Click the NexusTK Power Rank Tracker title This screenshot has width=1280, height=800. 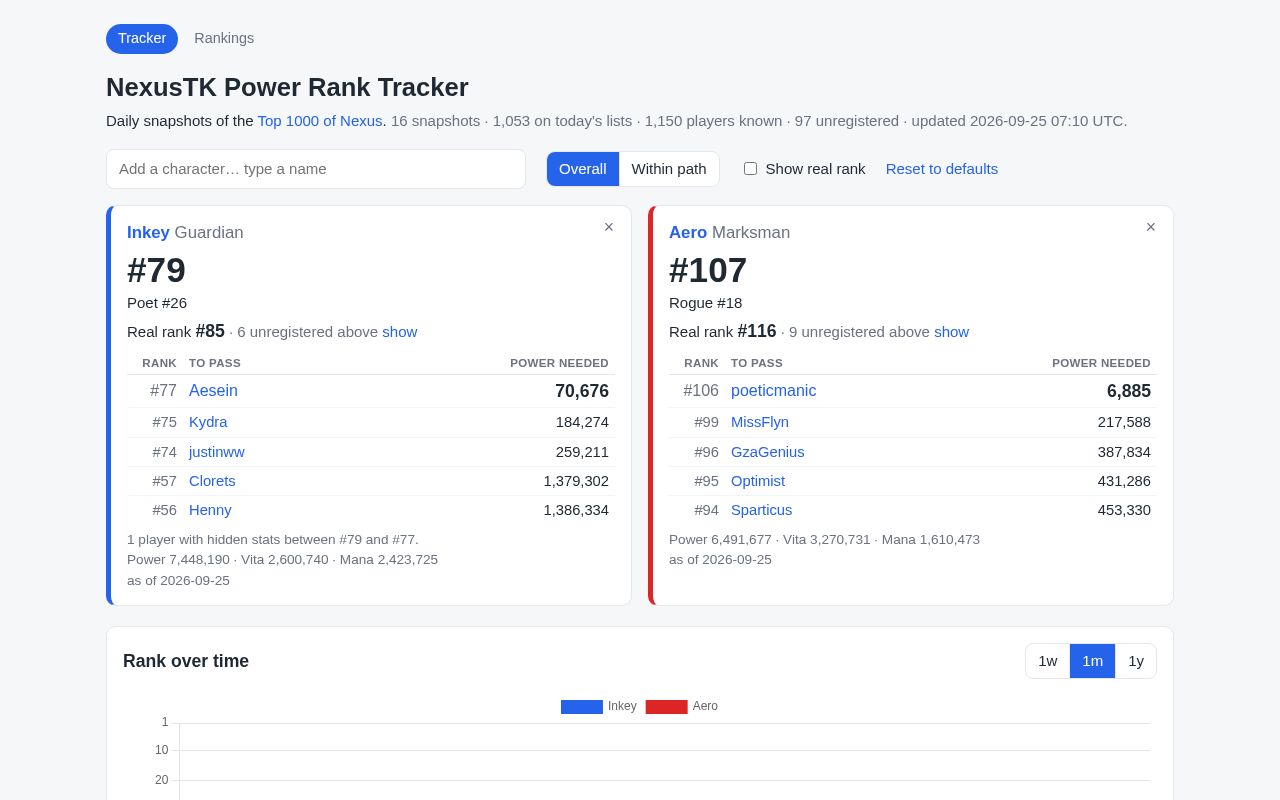[x=287, y=87]
